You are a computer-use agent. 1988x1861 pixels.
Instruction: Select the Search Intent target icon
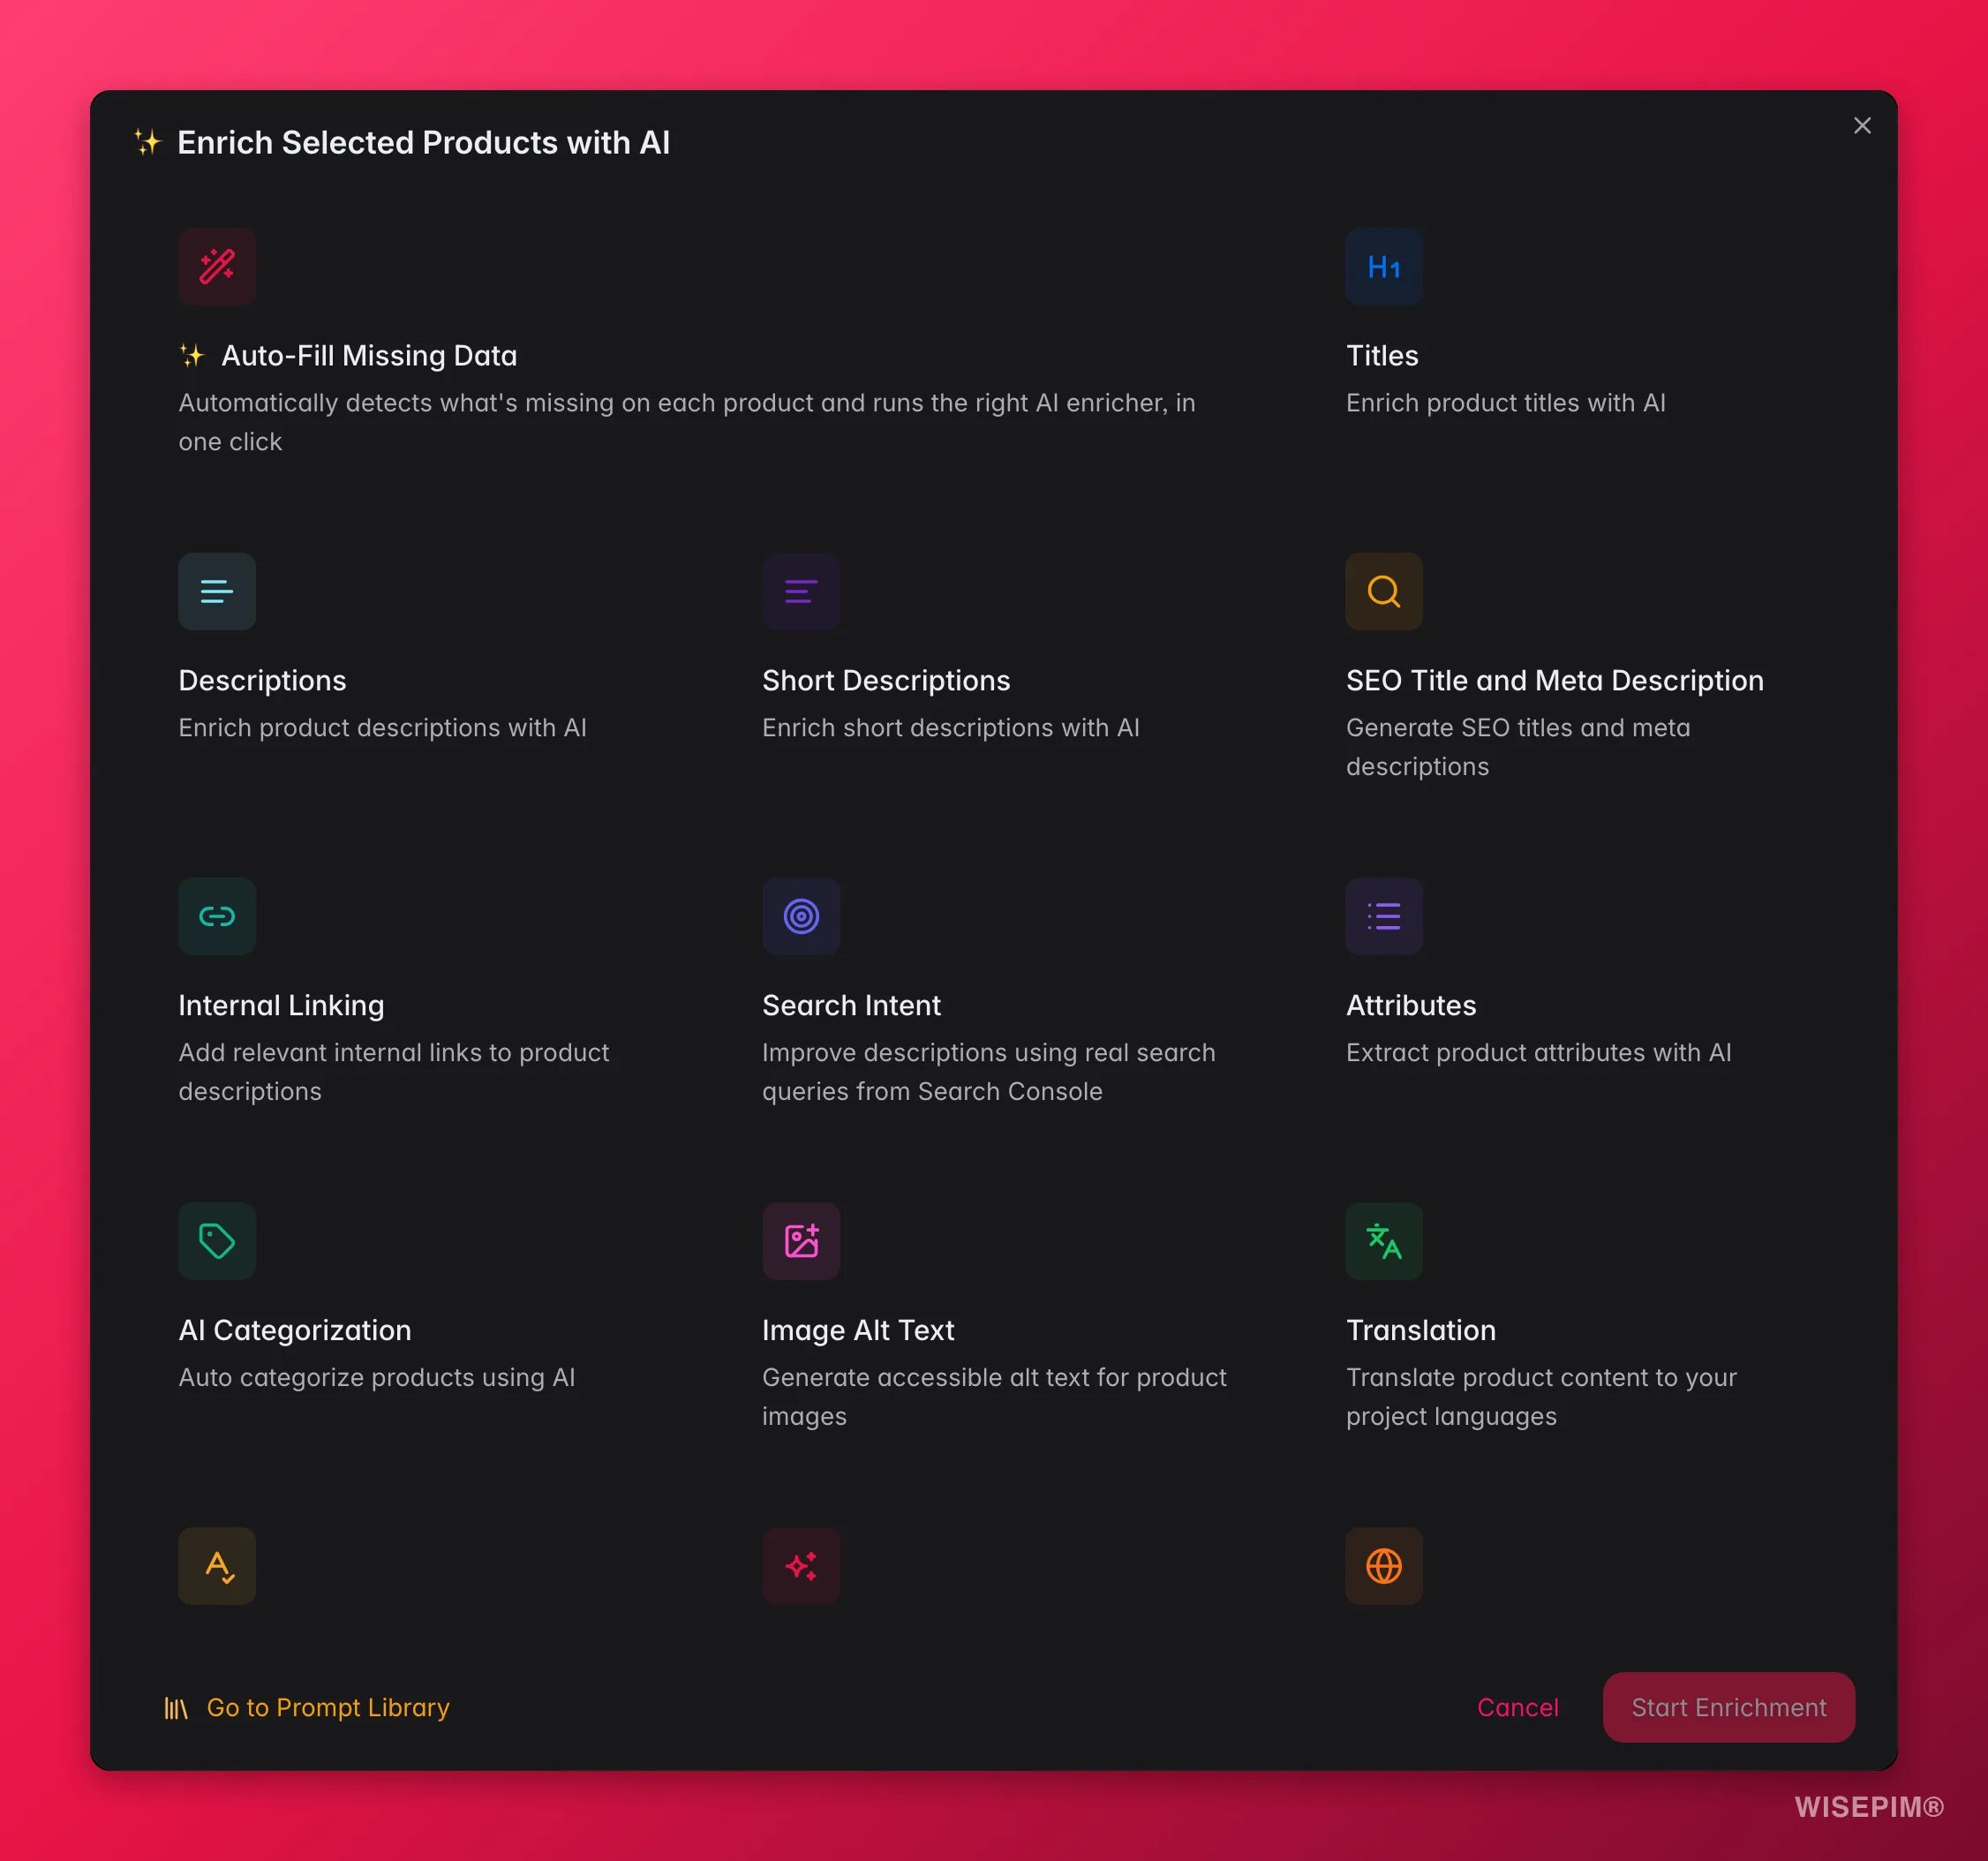tap(801, 917)
